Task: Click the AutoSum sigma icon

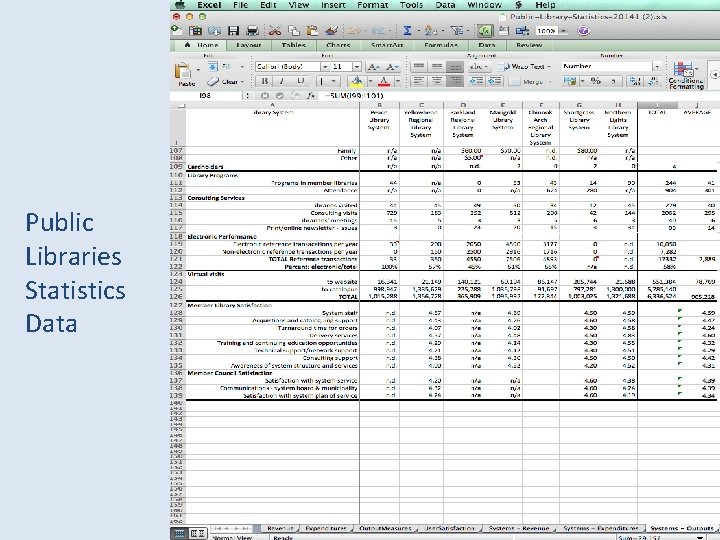Action: [407, 31]
